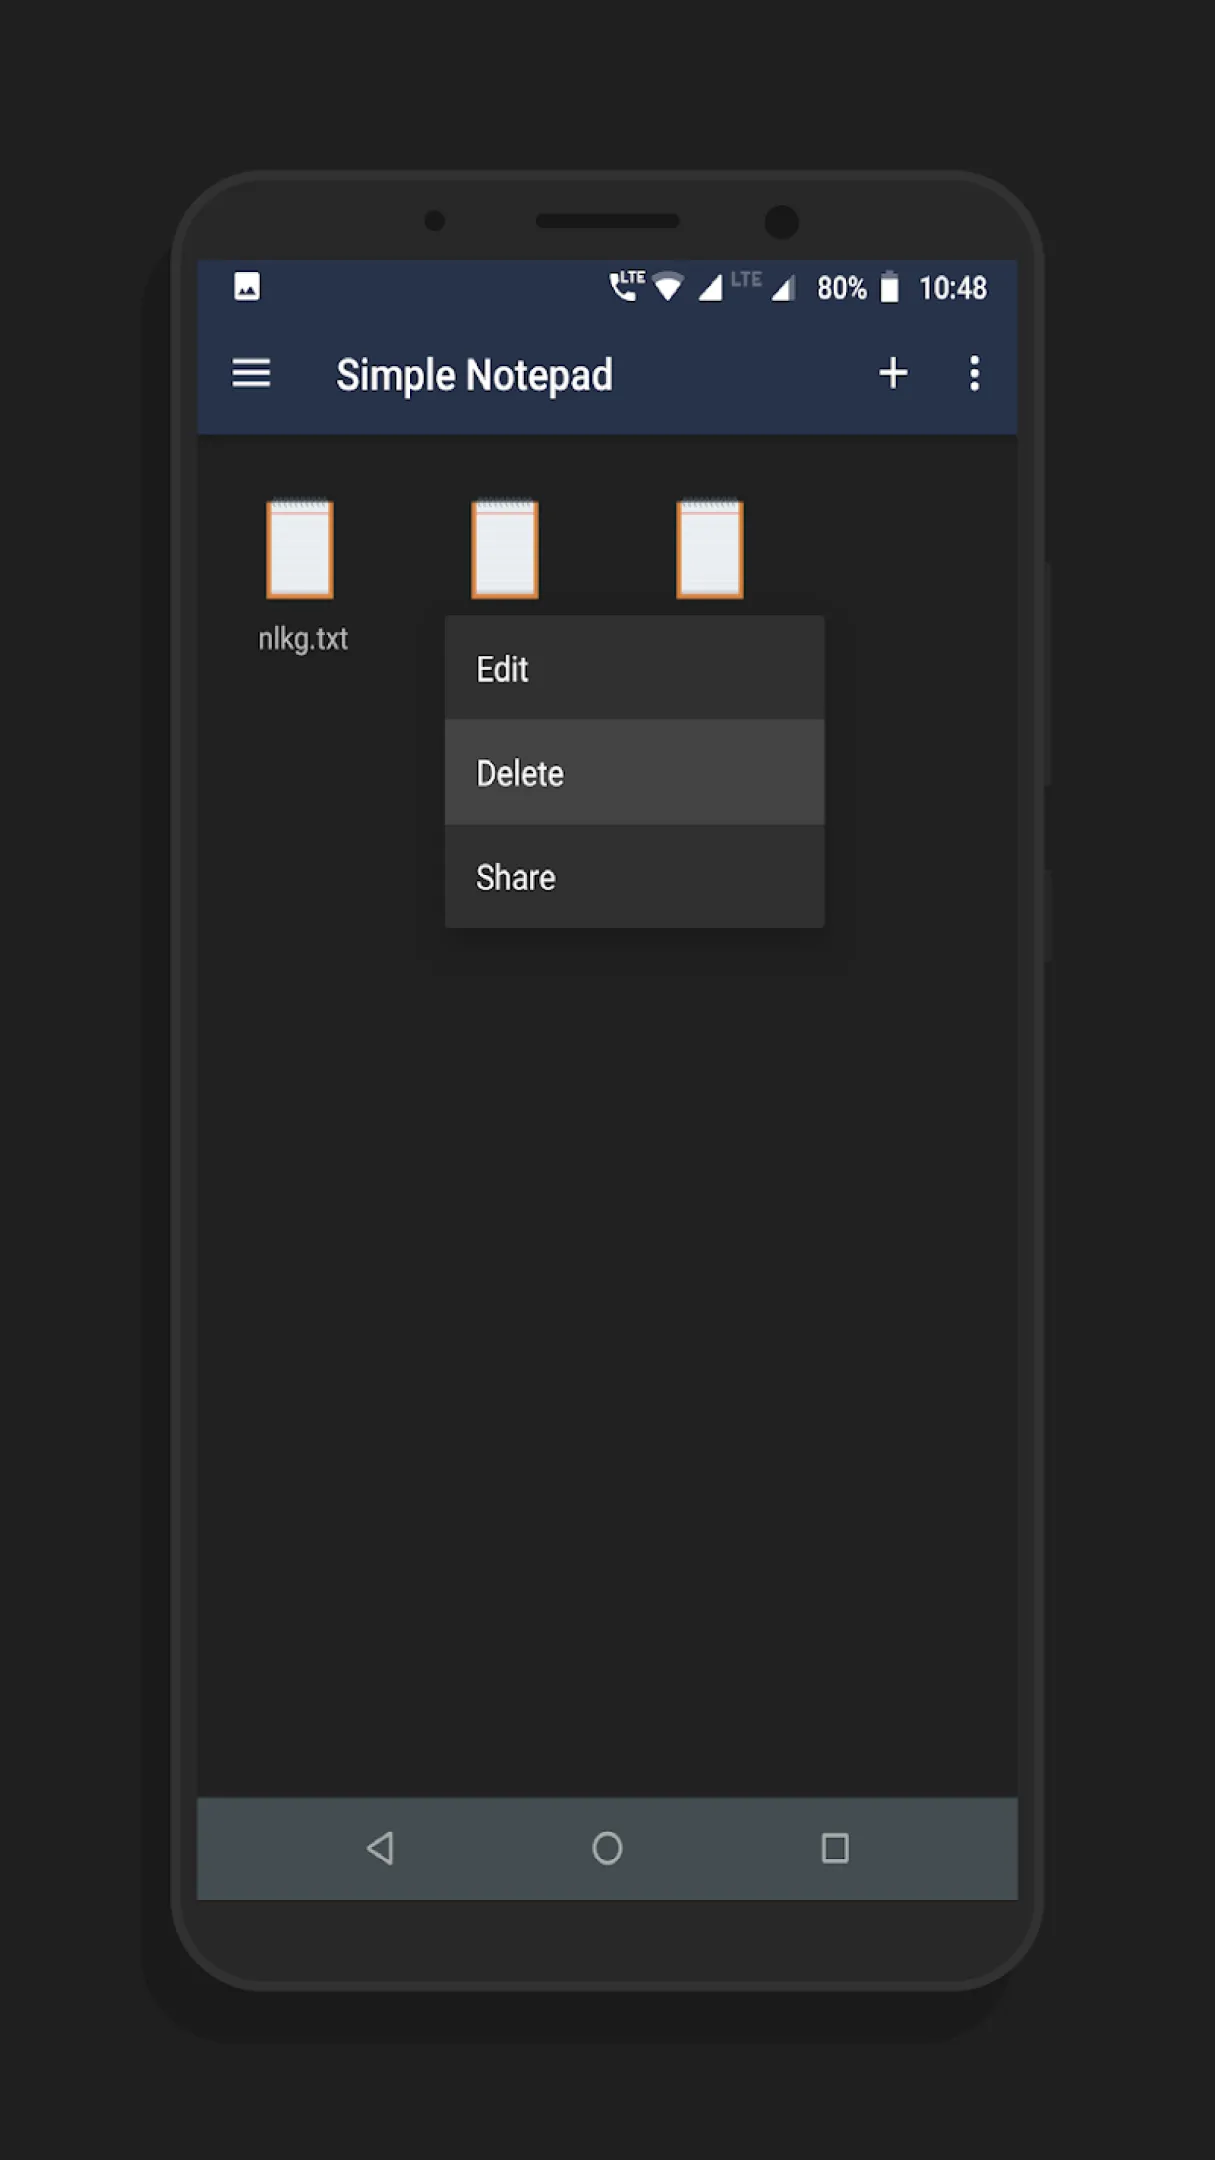Tap the image notification icon in status bar
The height and width of the screenshot is (2160, 1215).
pos(247,287)
